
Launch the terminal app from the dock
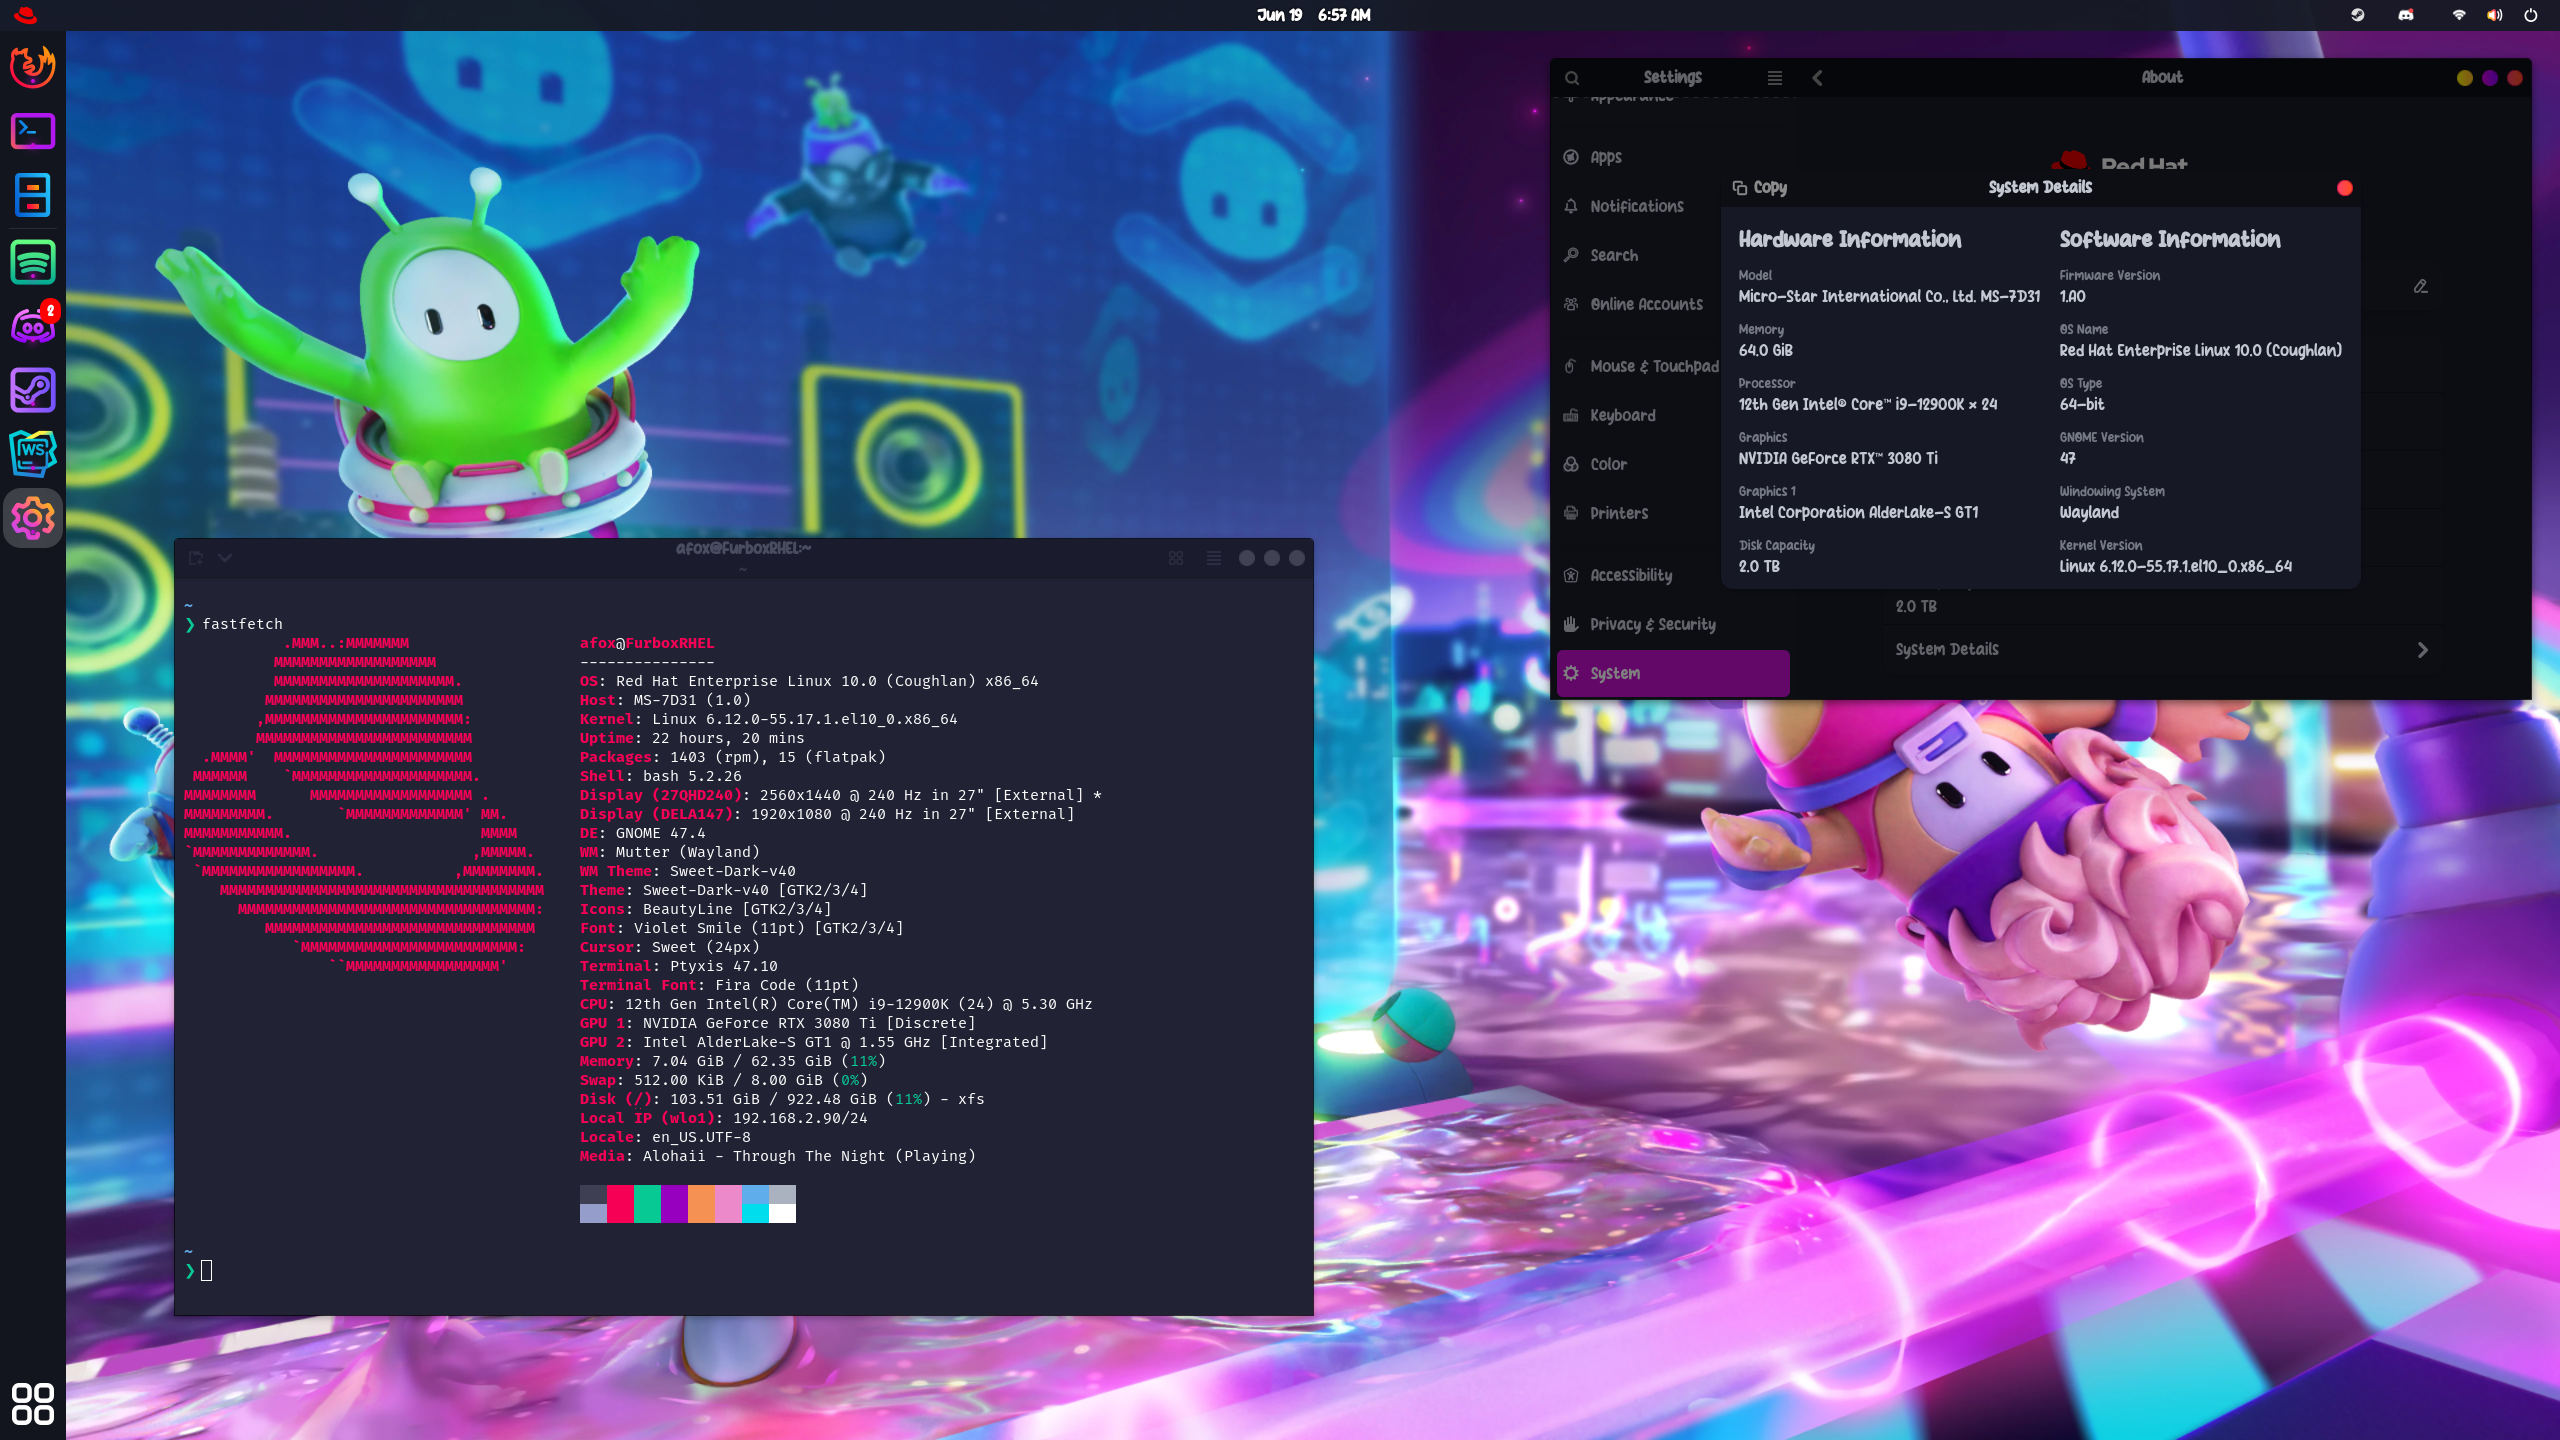tap(33, 131)
